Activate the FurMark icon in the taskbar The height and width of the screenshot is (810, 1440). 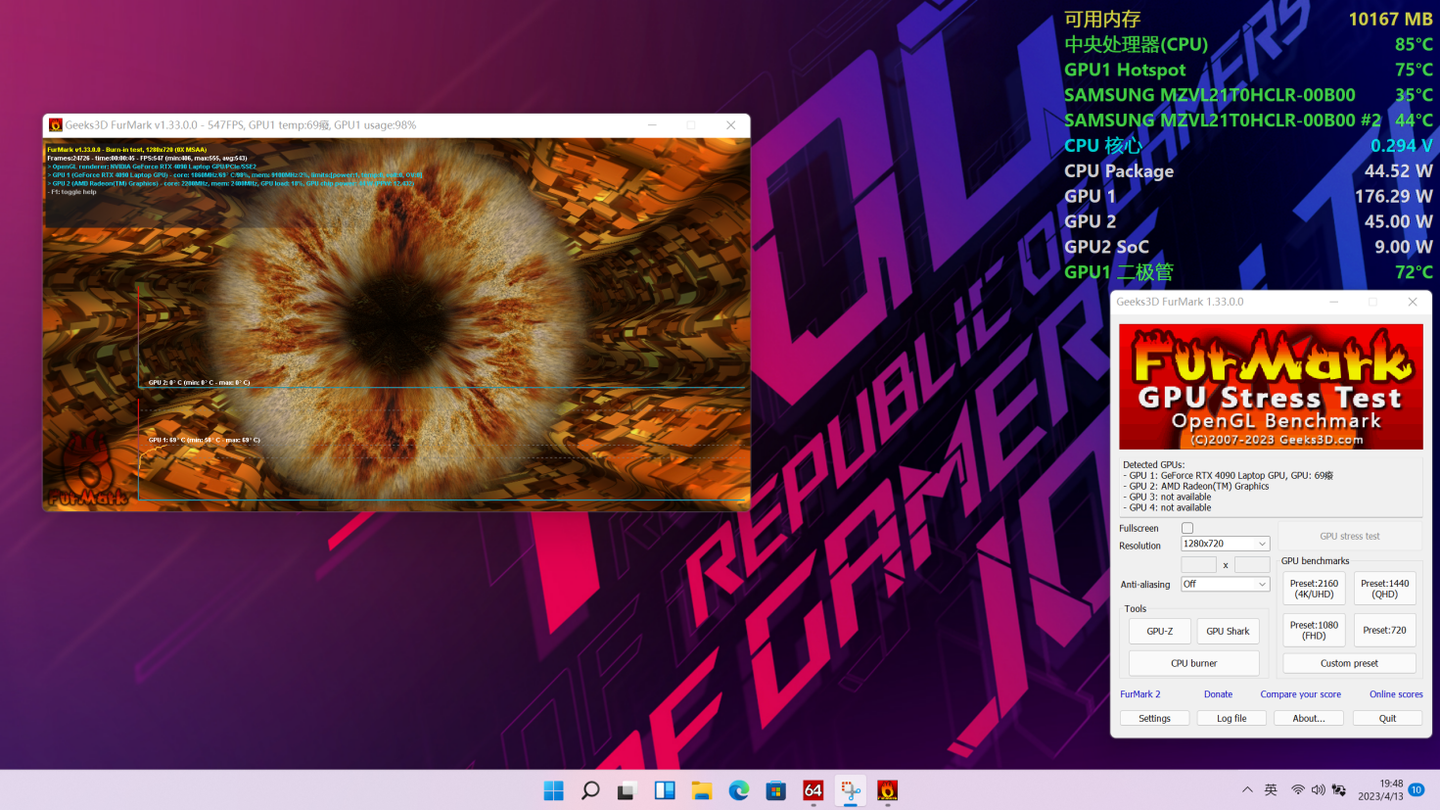(887, 791)
